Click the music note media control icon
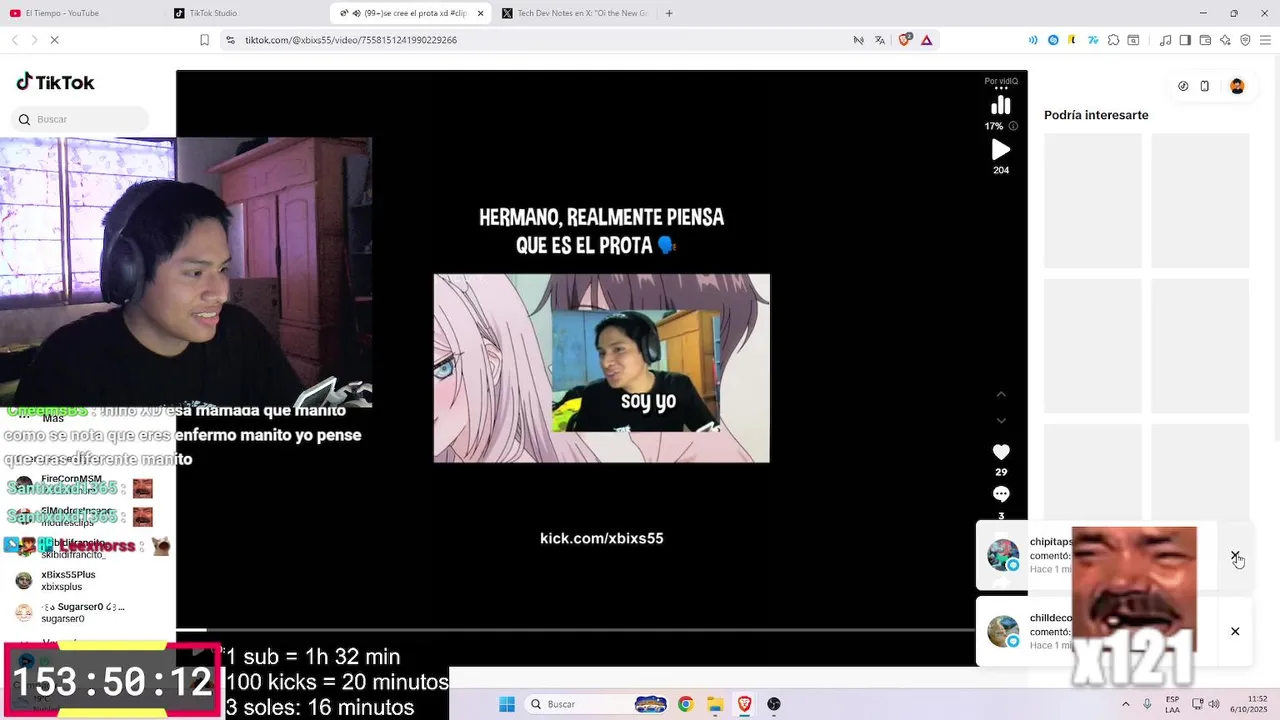 [x=1165, y=40]
